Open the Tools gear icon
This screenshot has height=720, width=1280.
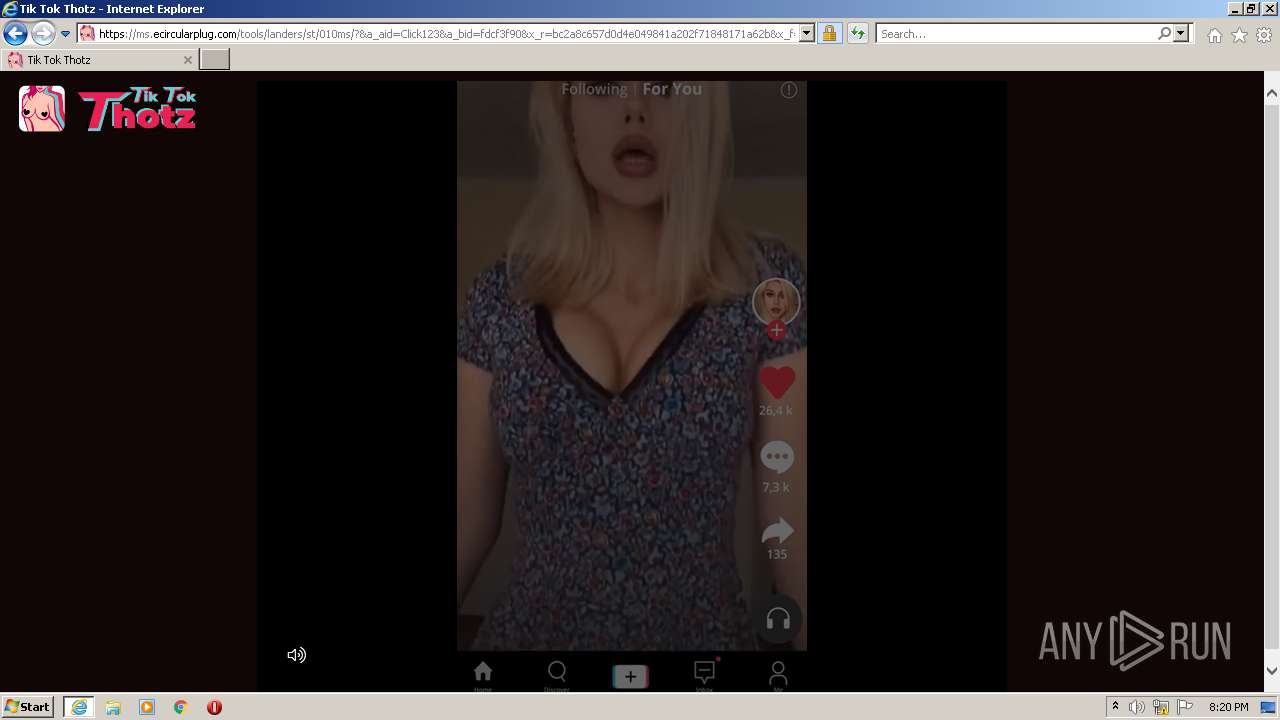pyautogui.click(x=1264, y=35)
